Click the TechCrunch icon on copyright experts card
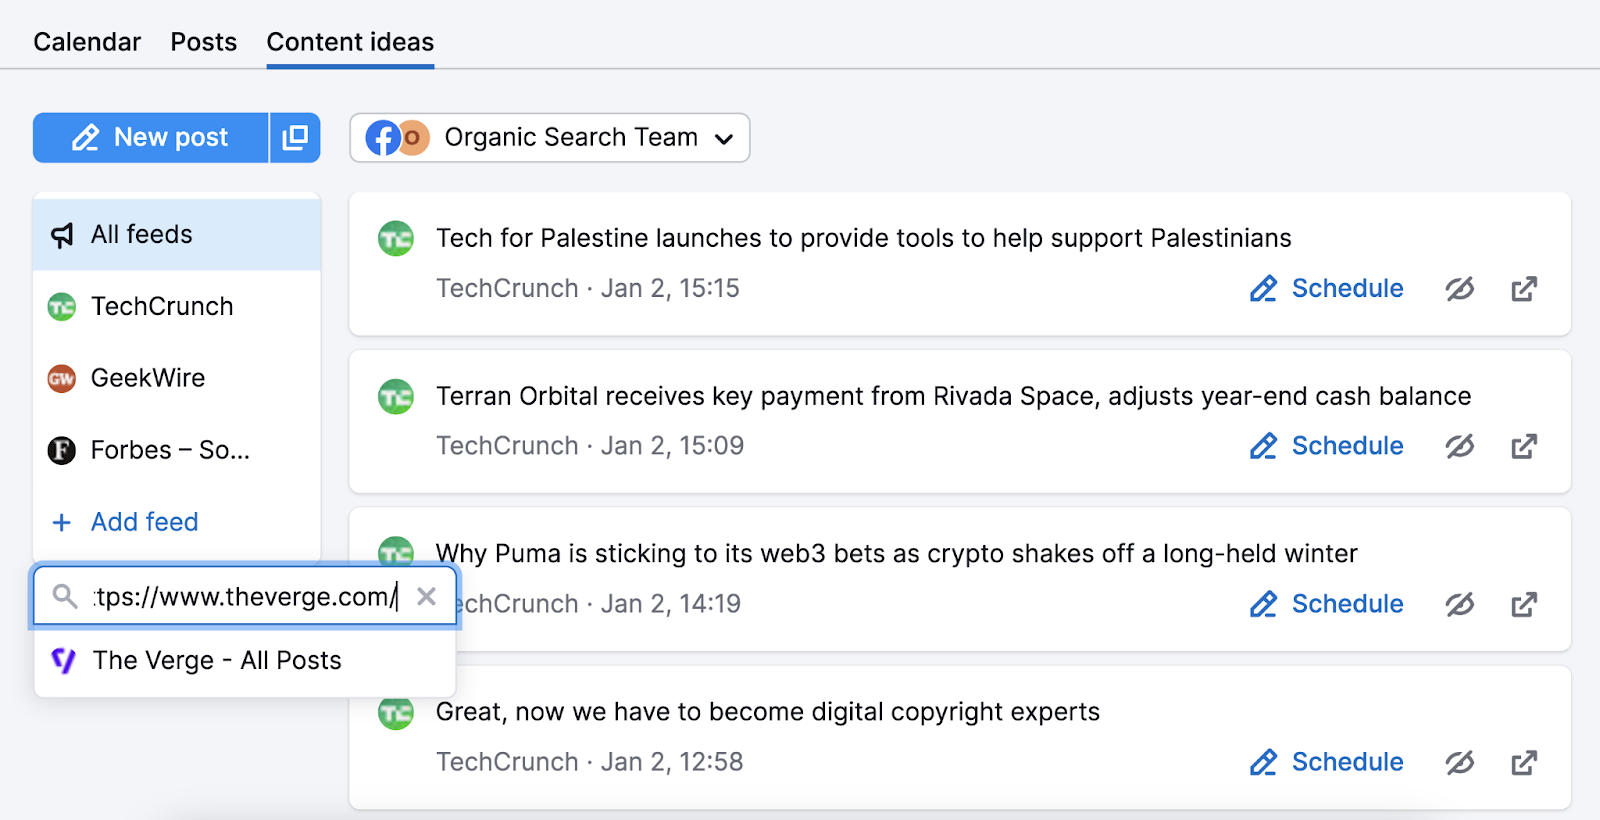The width and height of the screenshot is (1600, 820). coord(396,712)
